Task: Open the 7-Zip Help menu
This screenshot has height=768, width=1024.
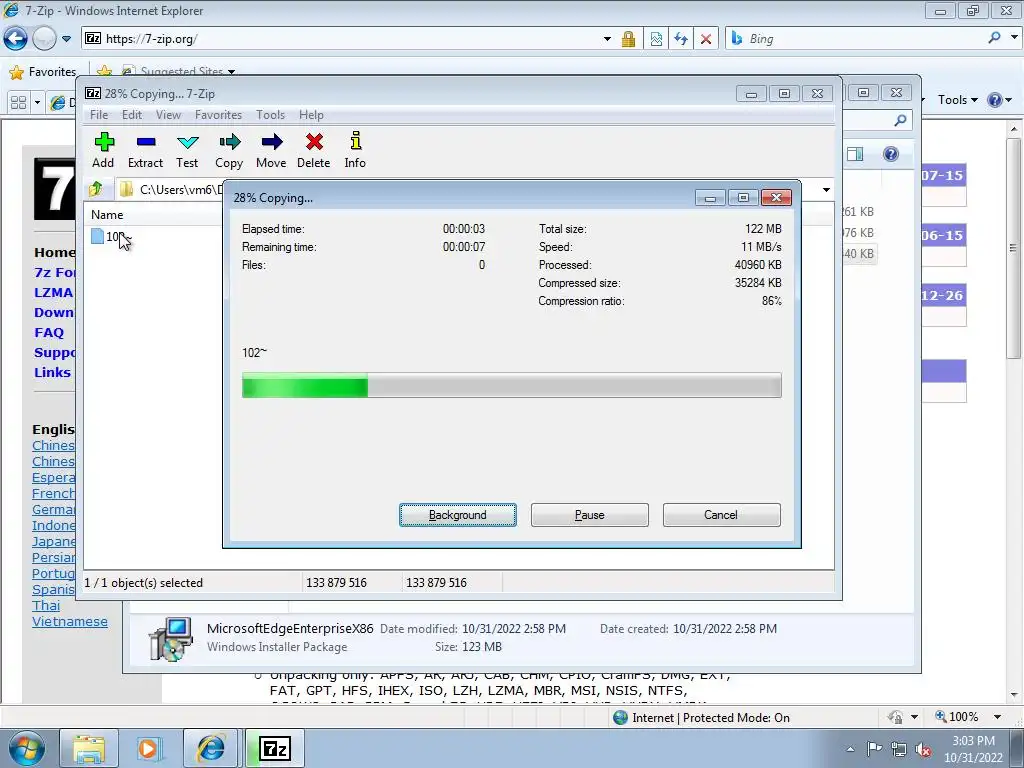Action: 312,115
